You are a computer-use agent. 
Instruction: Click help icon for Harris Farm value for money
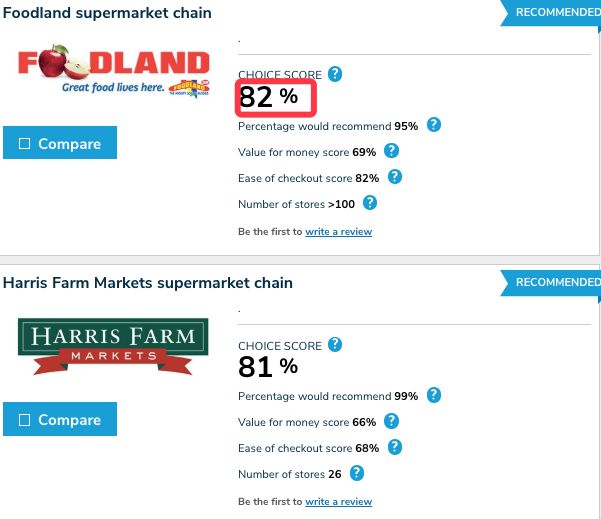tap(391, 421)
